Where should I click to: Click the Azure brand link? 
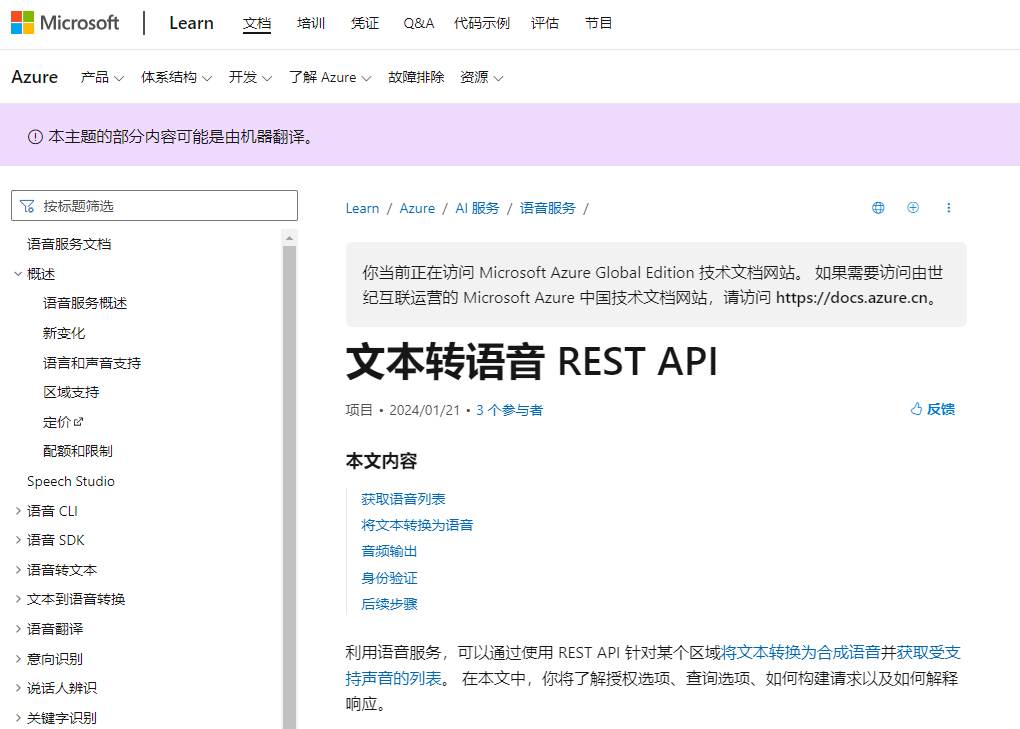point(34,77)
